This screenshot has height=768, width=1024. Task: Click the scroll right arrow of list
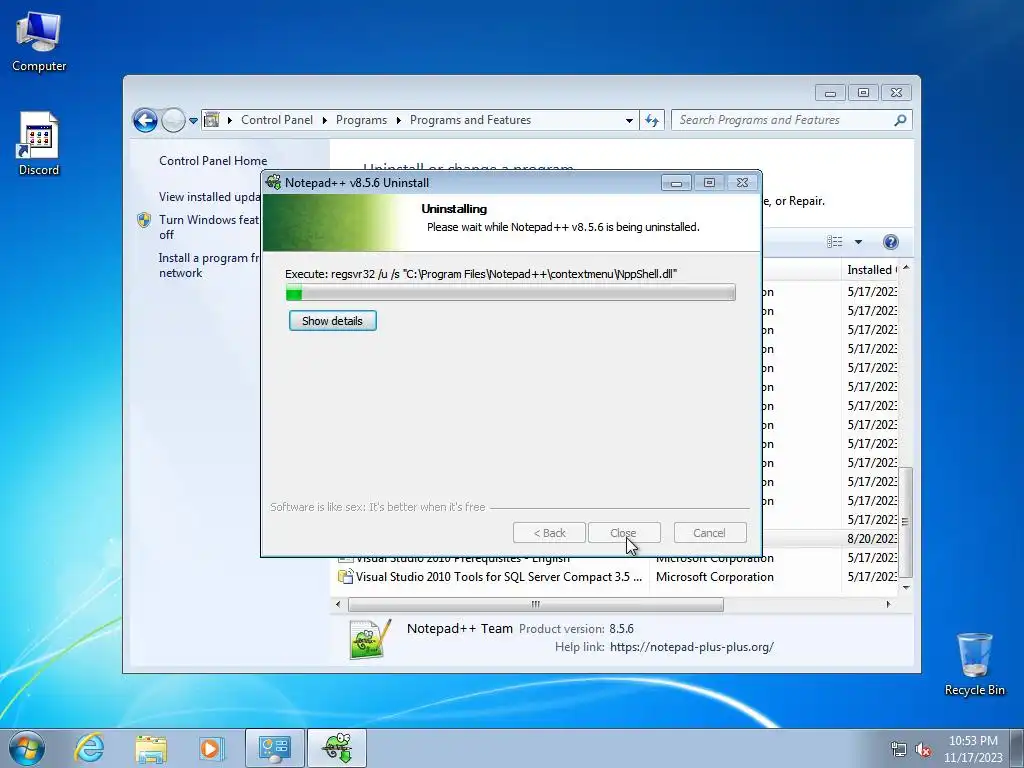[888, 604]
